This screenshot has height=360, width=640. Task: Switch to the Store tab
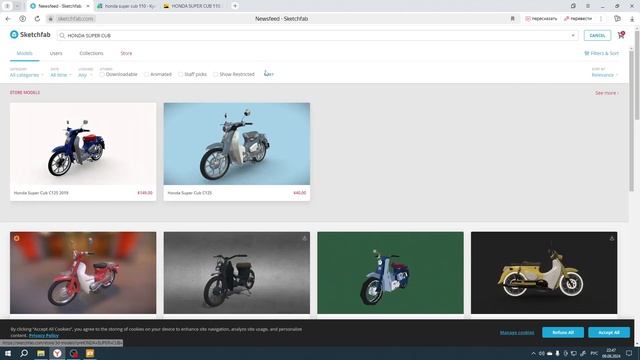126,53
